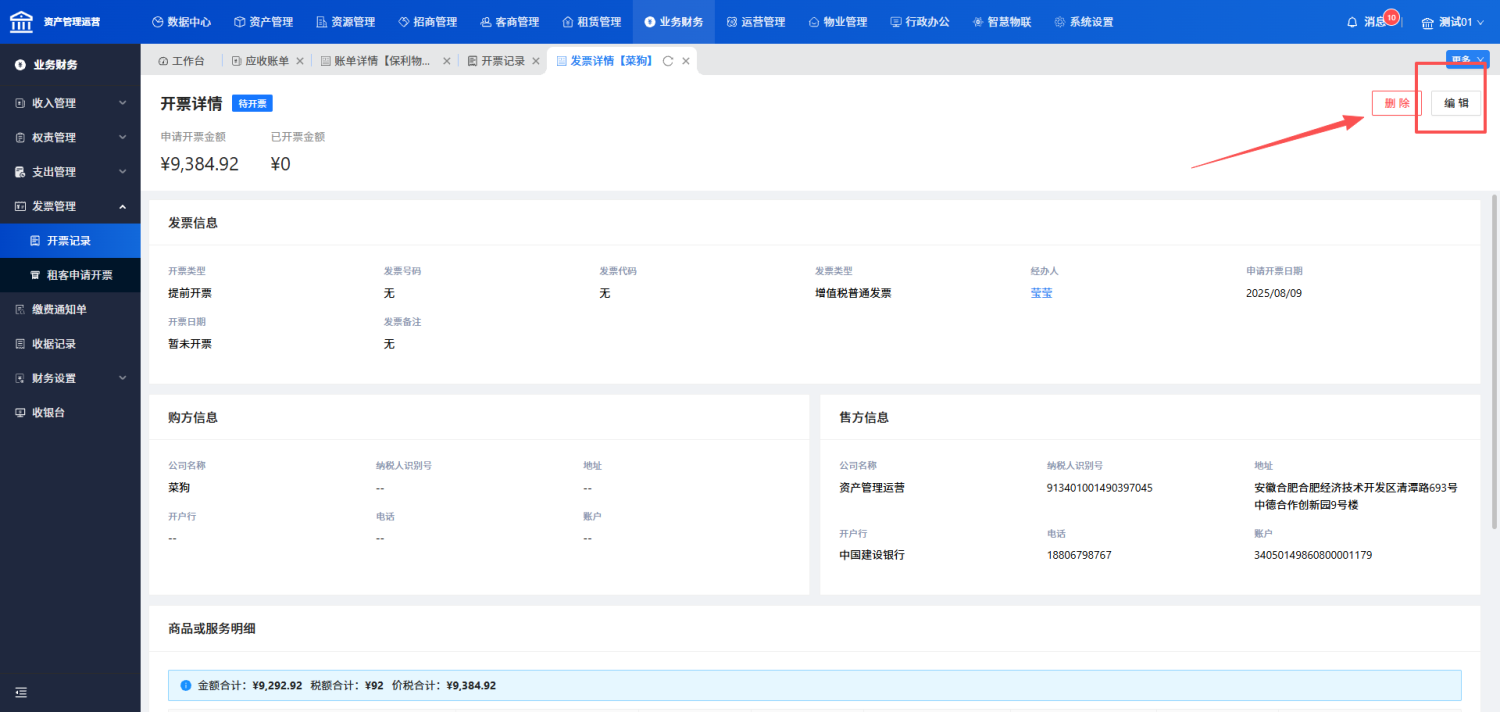Click the 开票日期 value 暂未开票

pos(190,344)
